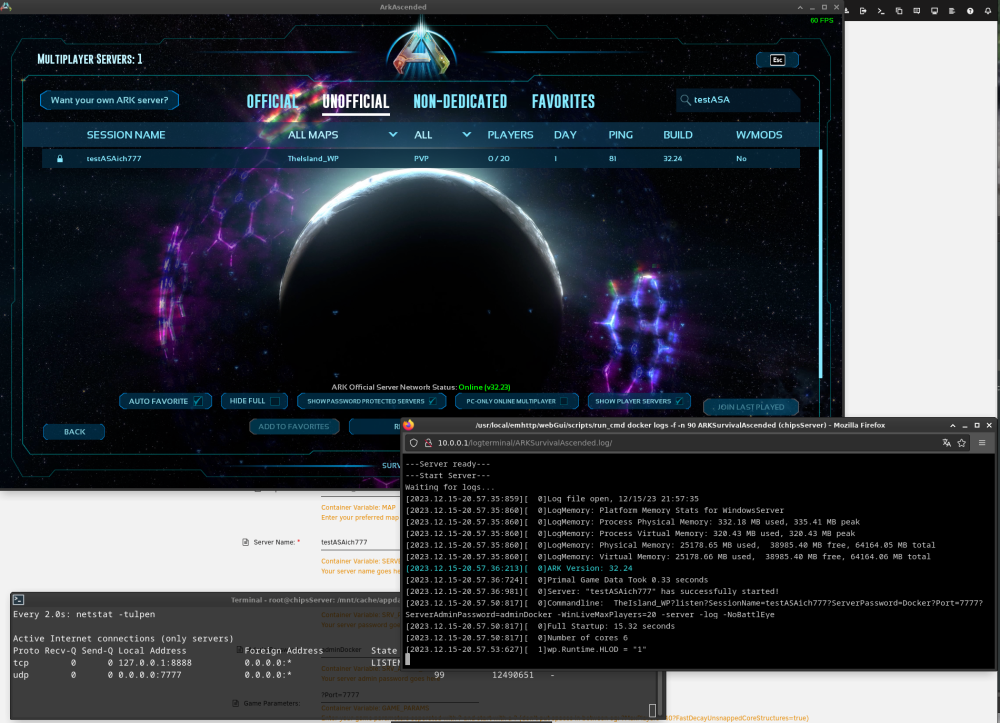Click TheIsland_WP map cell
1000x723 pixels.
coord(313,159)
